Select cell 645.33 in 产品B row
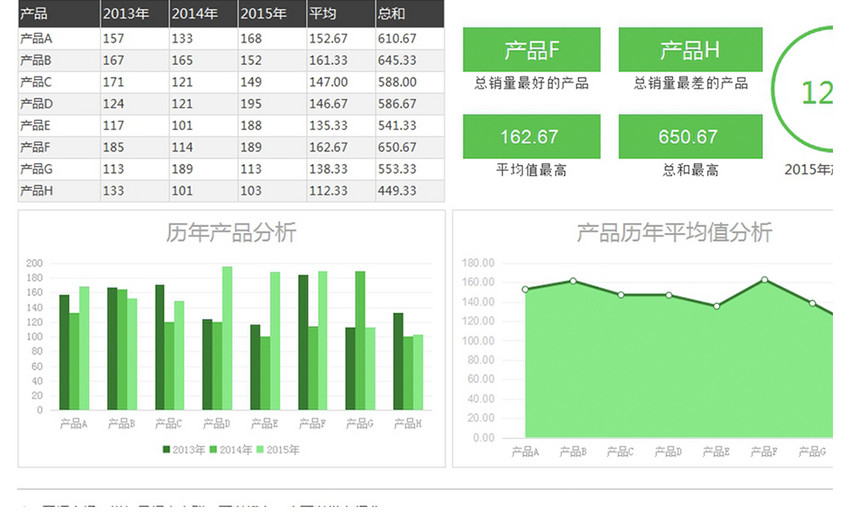This screenshot has height=524, width=850. (x=410, y=60)
